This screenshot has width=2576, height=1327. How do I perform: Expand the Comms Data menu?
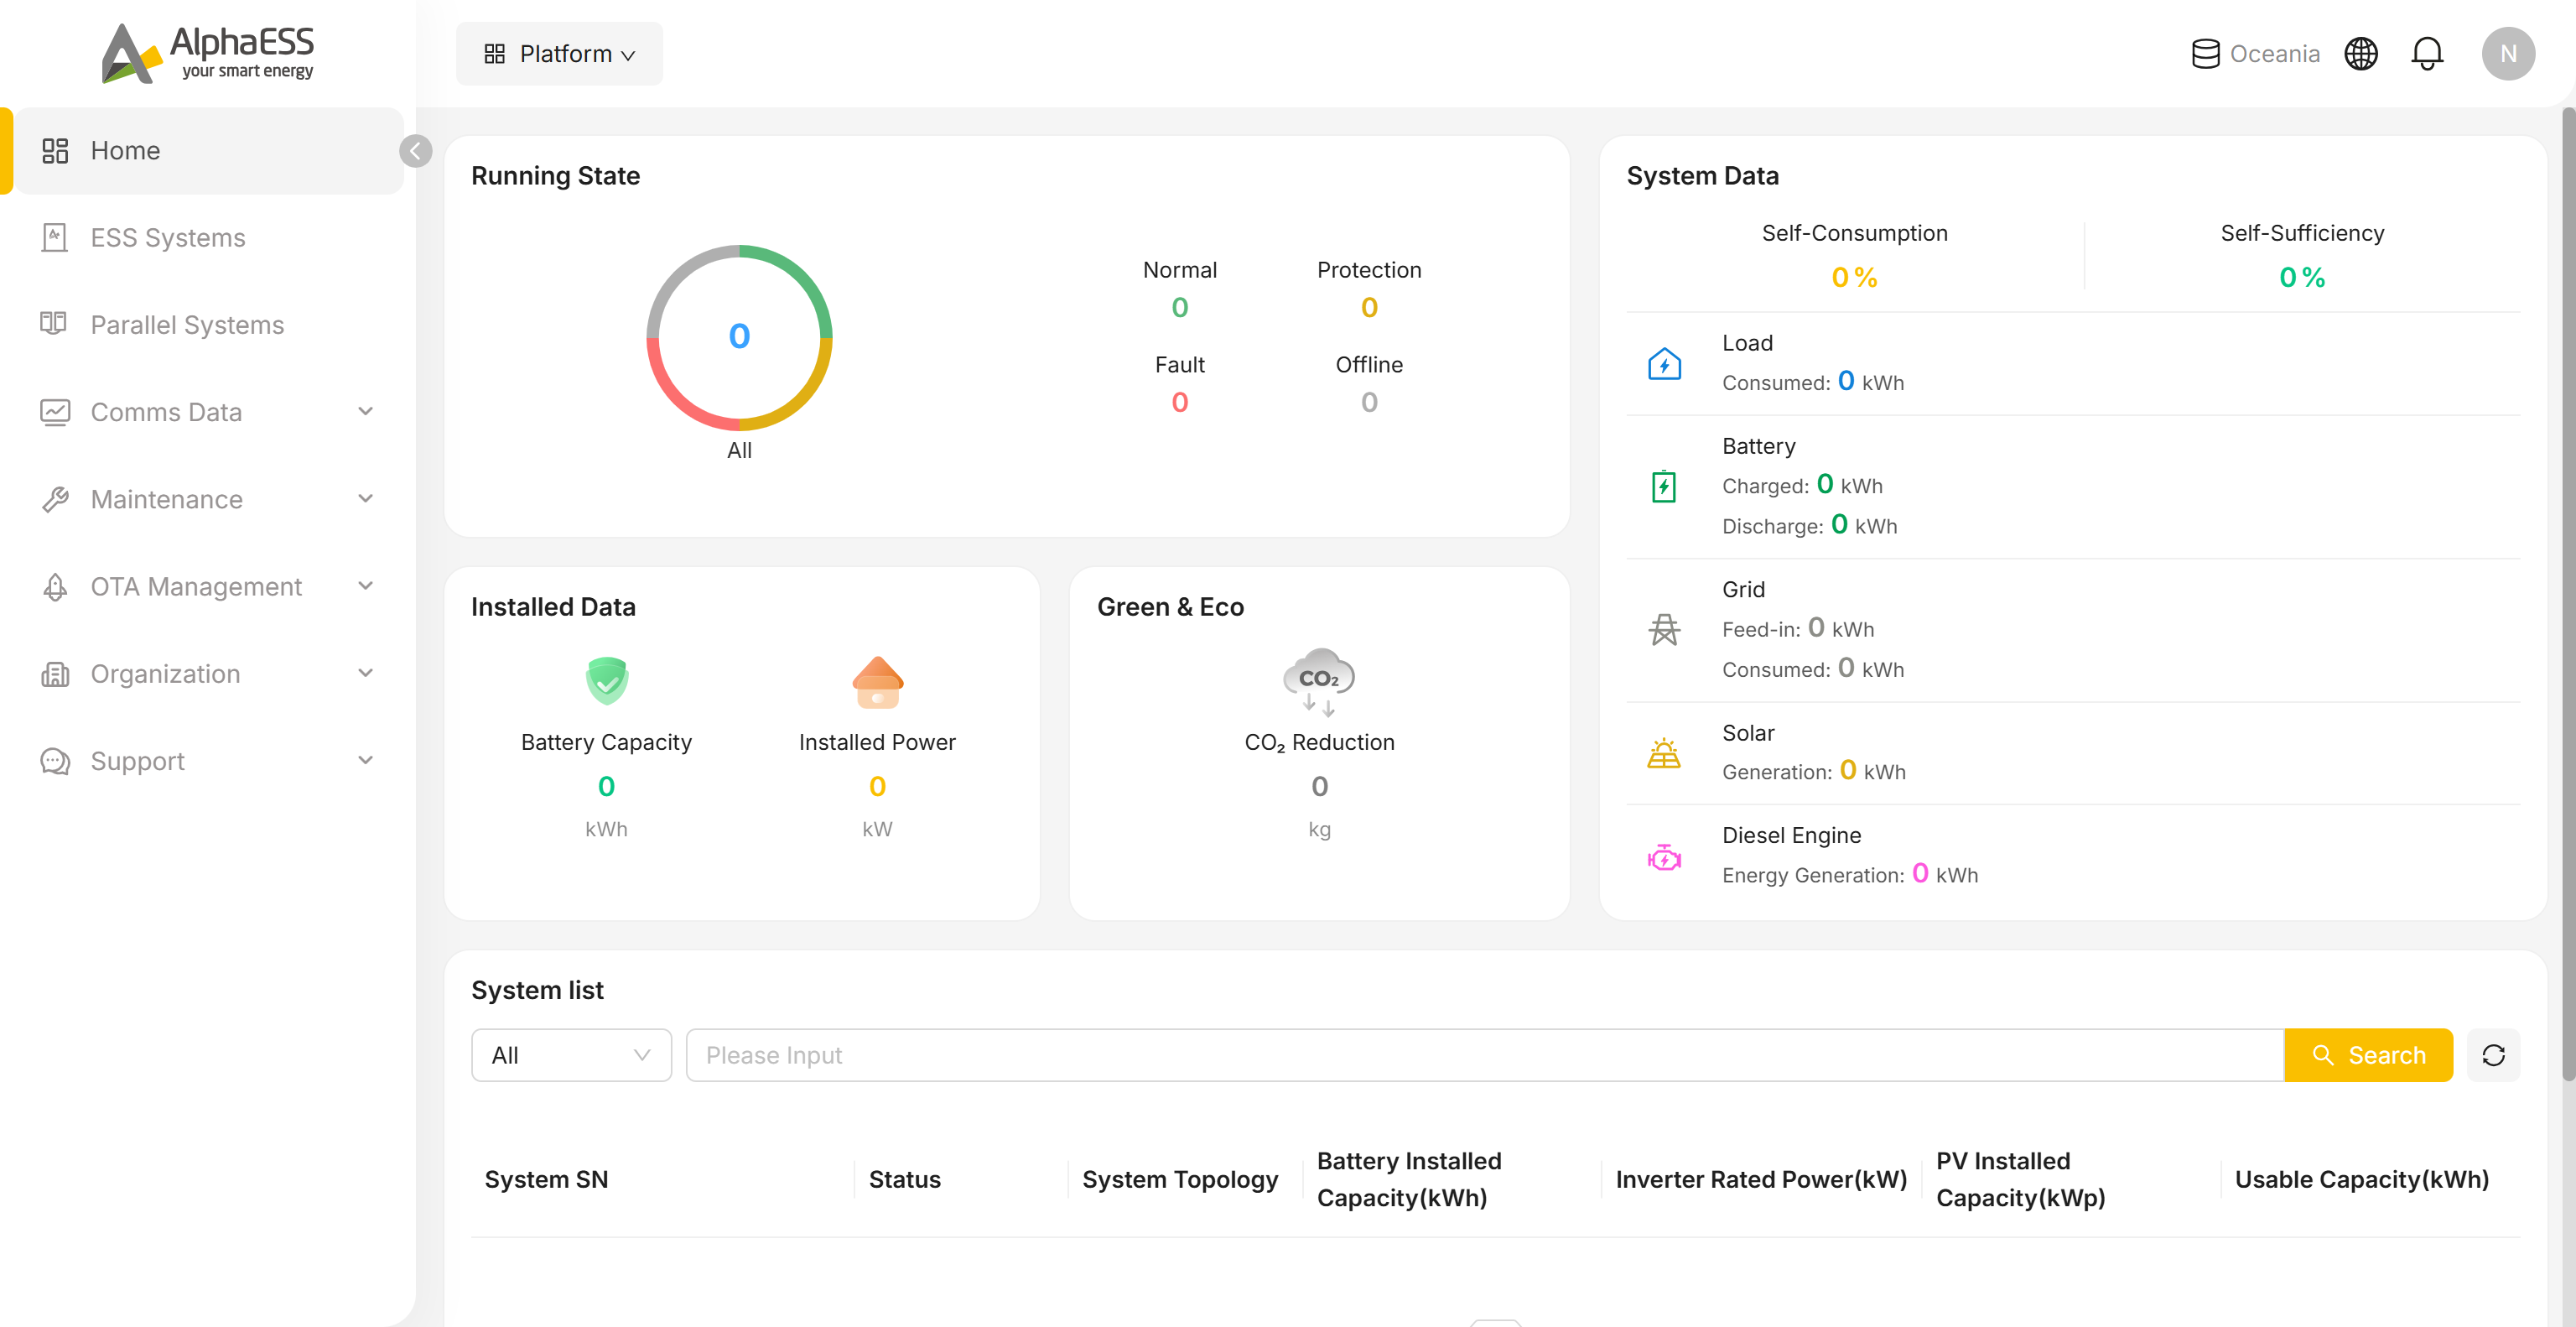(208, 412)
